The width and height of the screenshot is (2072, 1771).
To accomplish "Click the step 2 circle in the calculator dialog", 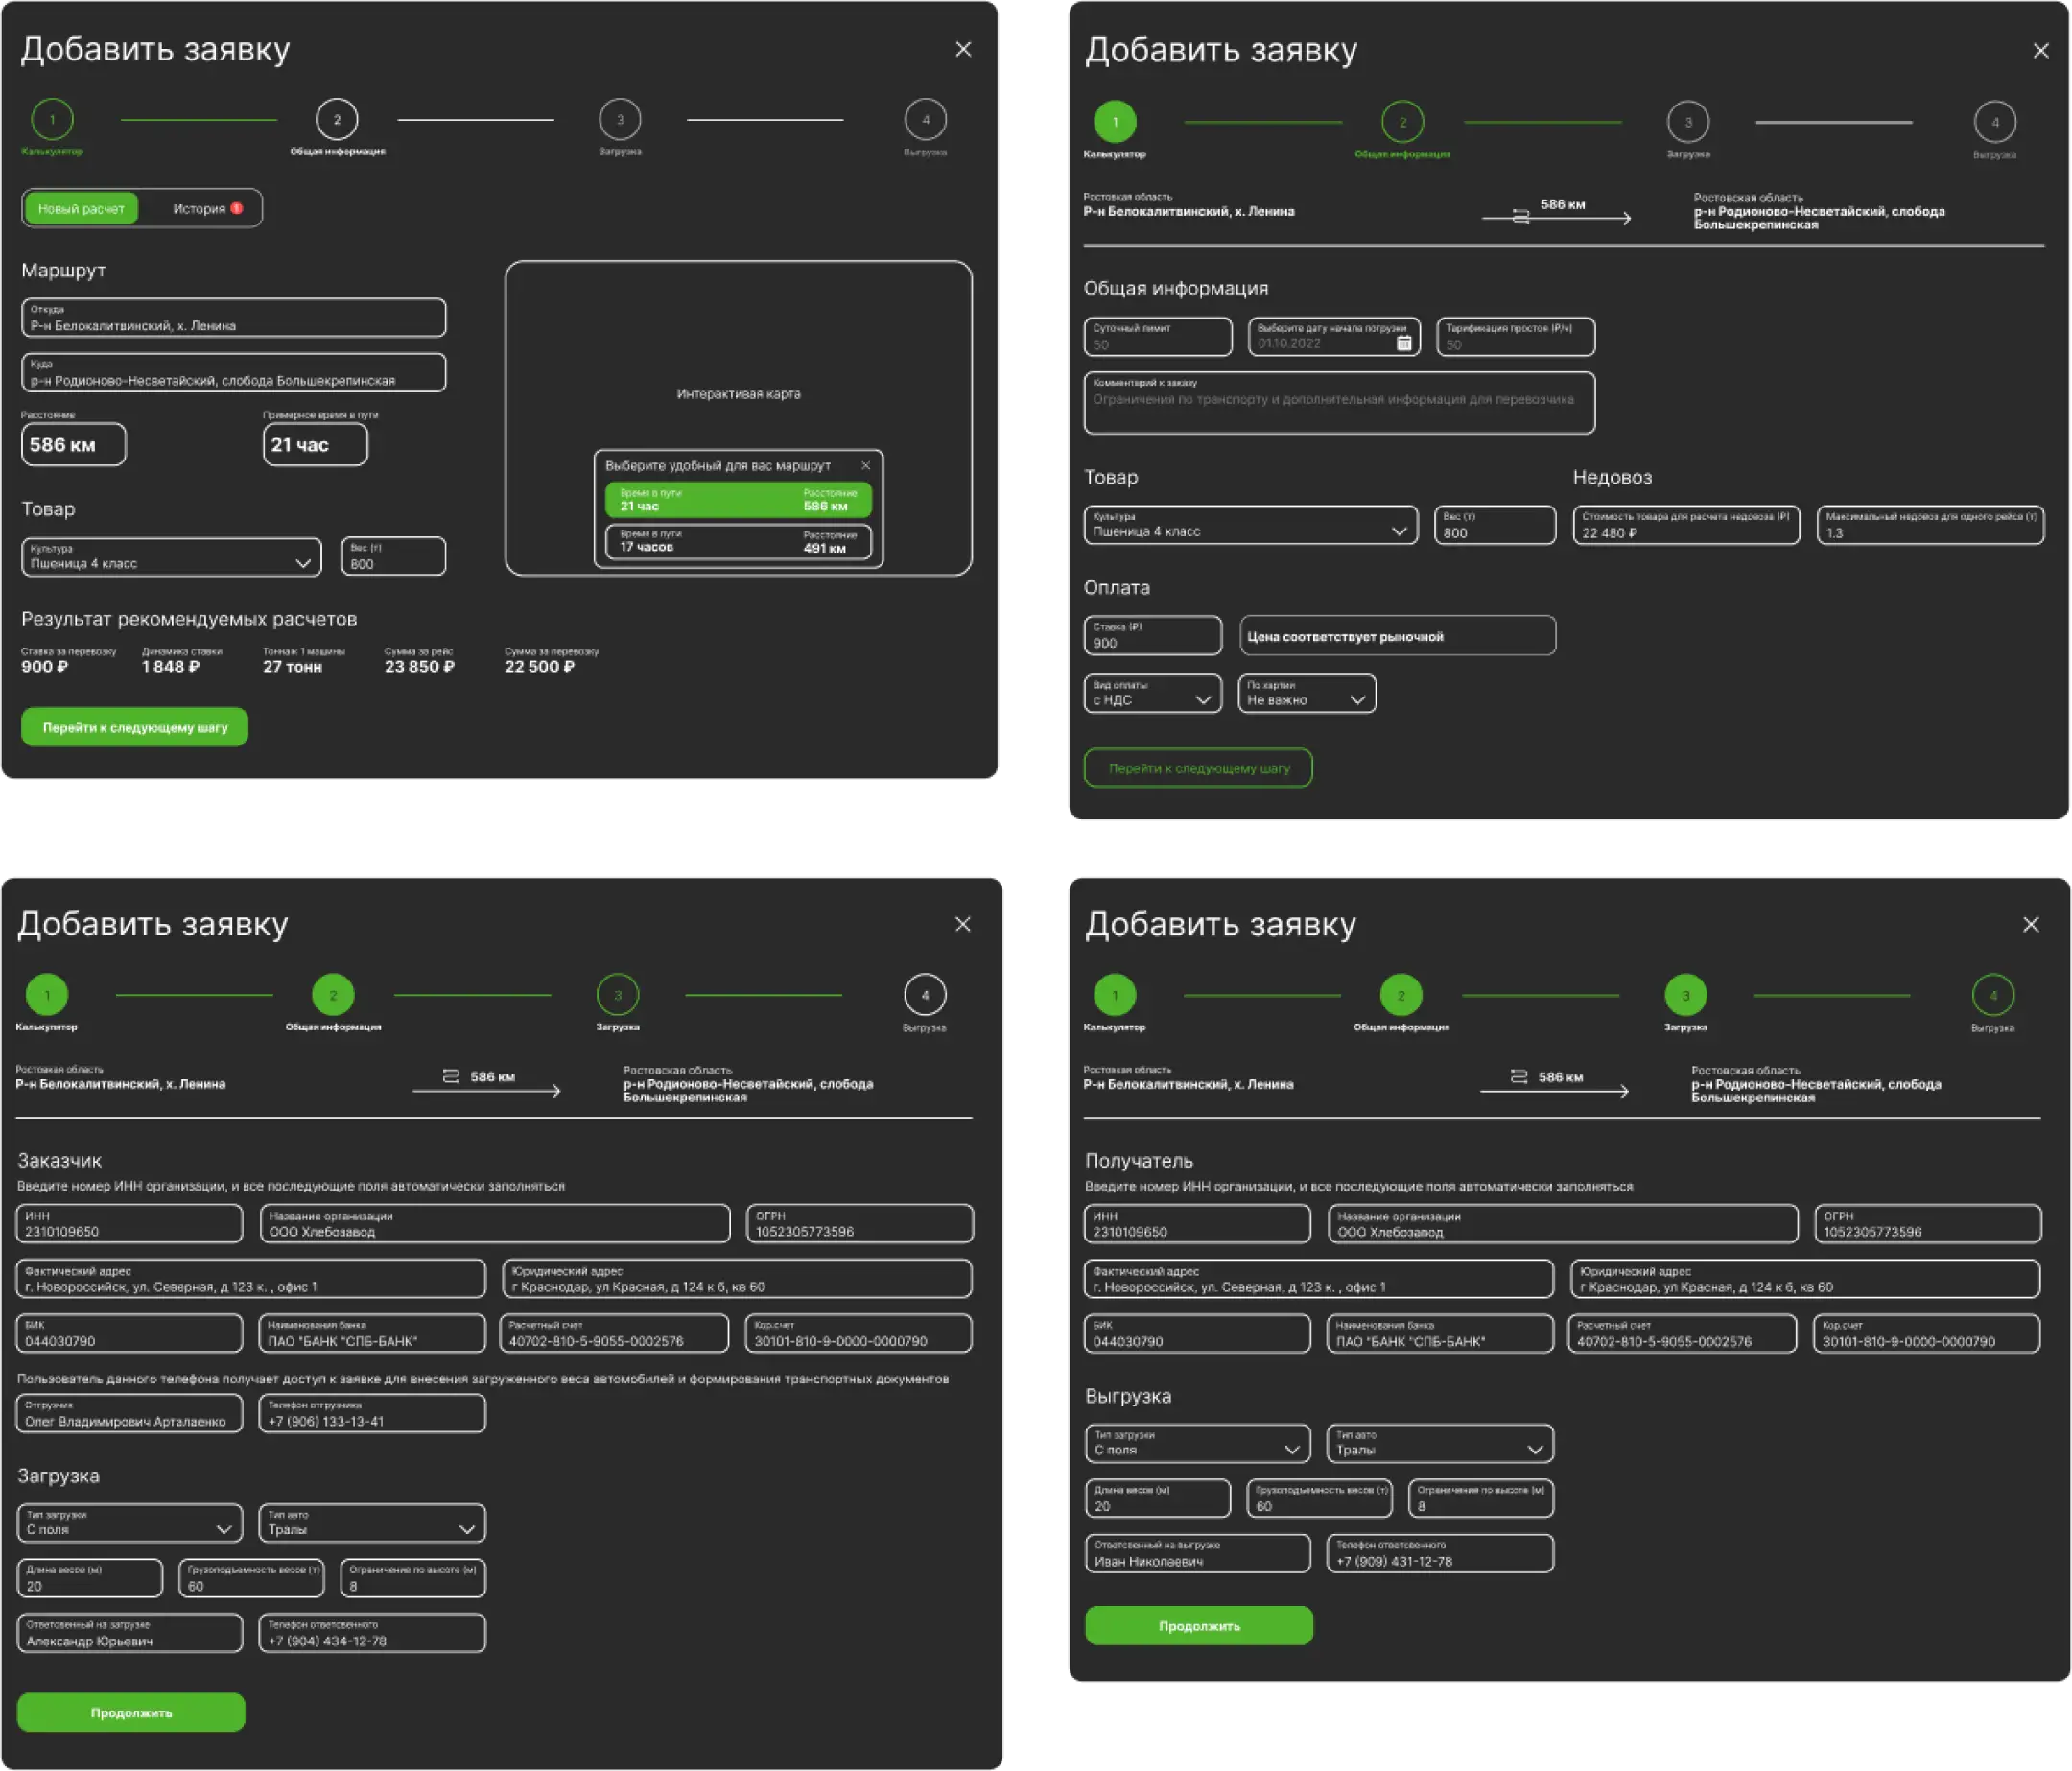I will coord(337,120).
